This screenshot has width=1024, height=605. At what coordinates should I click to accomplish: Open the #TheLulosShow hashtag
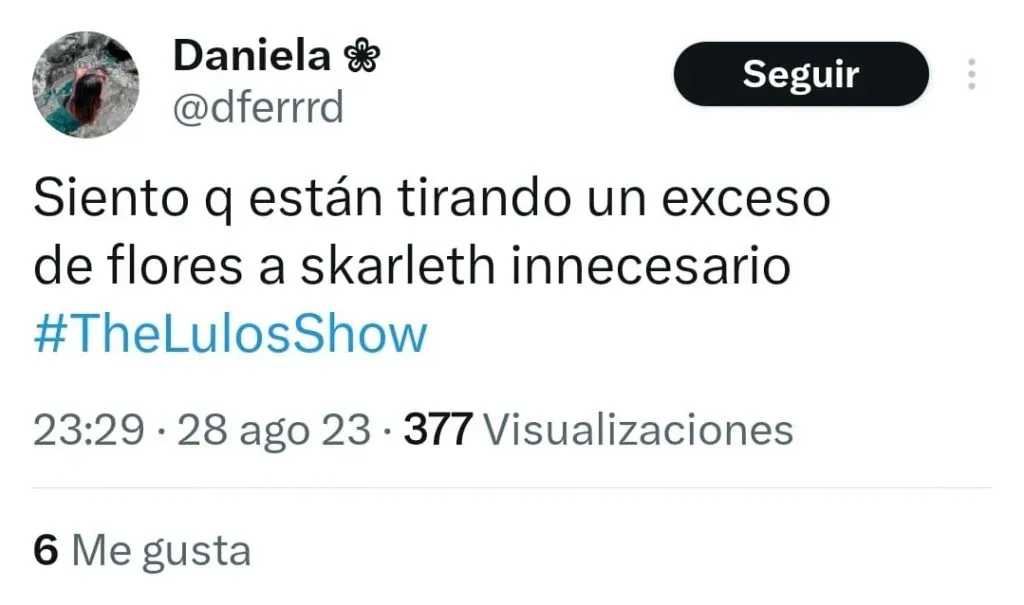pos(231,334)
